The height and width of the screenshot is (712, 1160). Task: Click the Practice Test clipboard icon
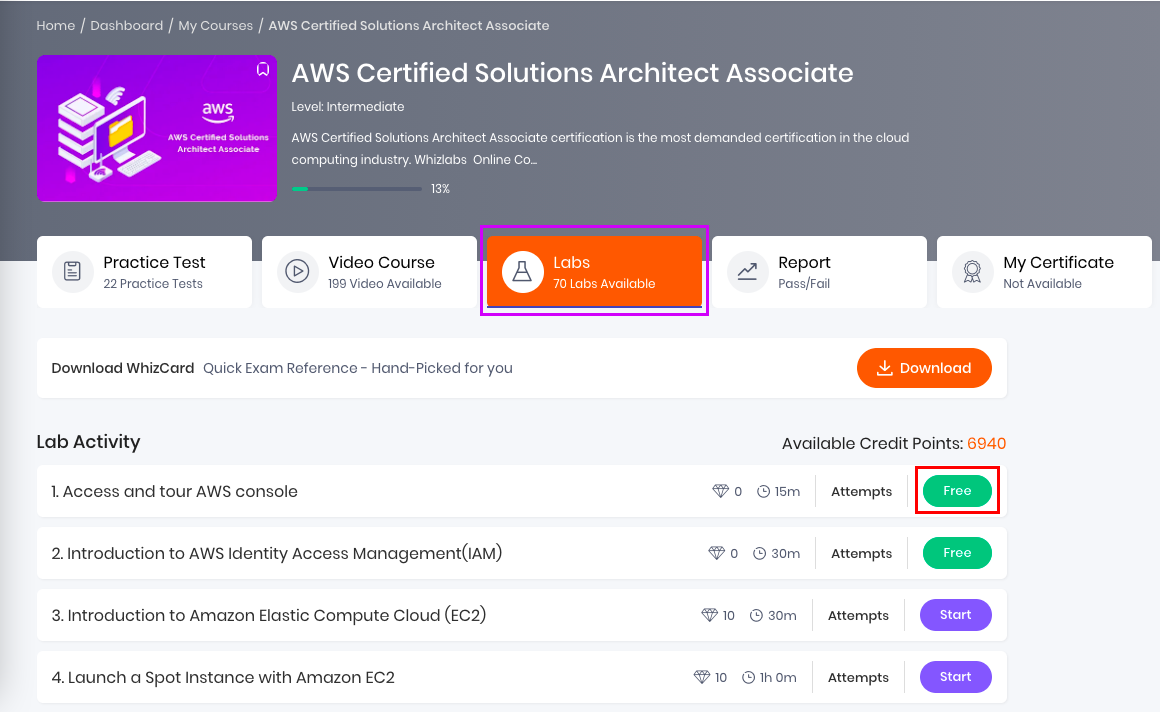pyautogui.click(x=72, y=272)
